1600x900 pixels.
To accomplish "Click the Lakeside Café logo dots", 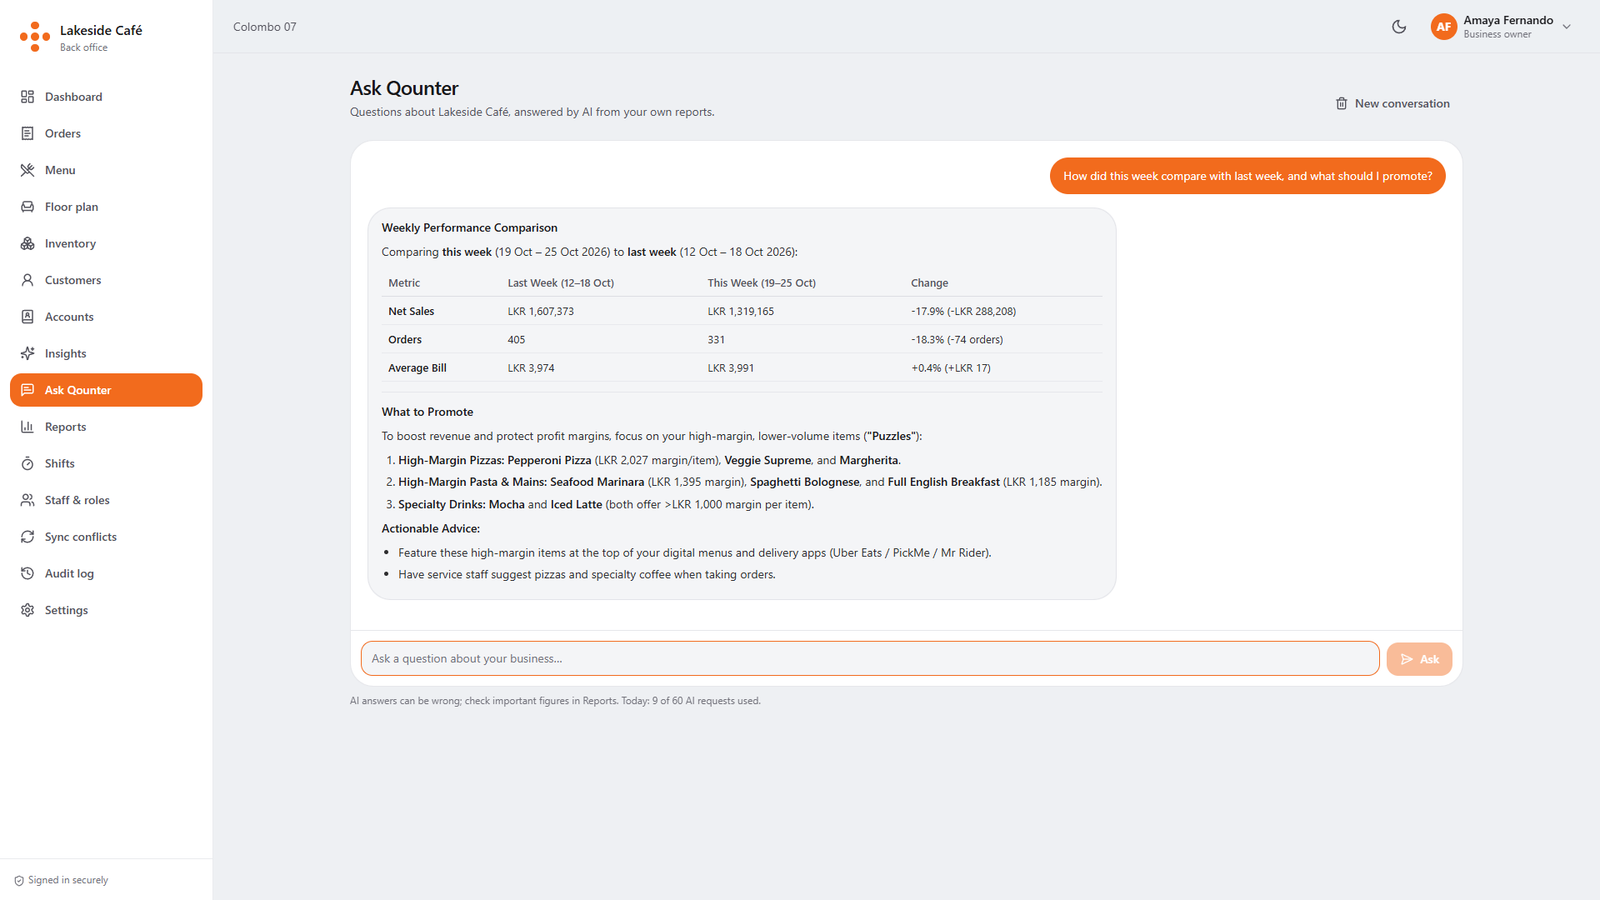I will click(x=35, y=37).
